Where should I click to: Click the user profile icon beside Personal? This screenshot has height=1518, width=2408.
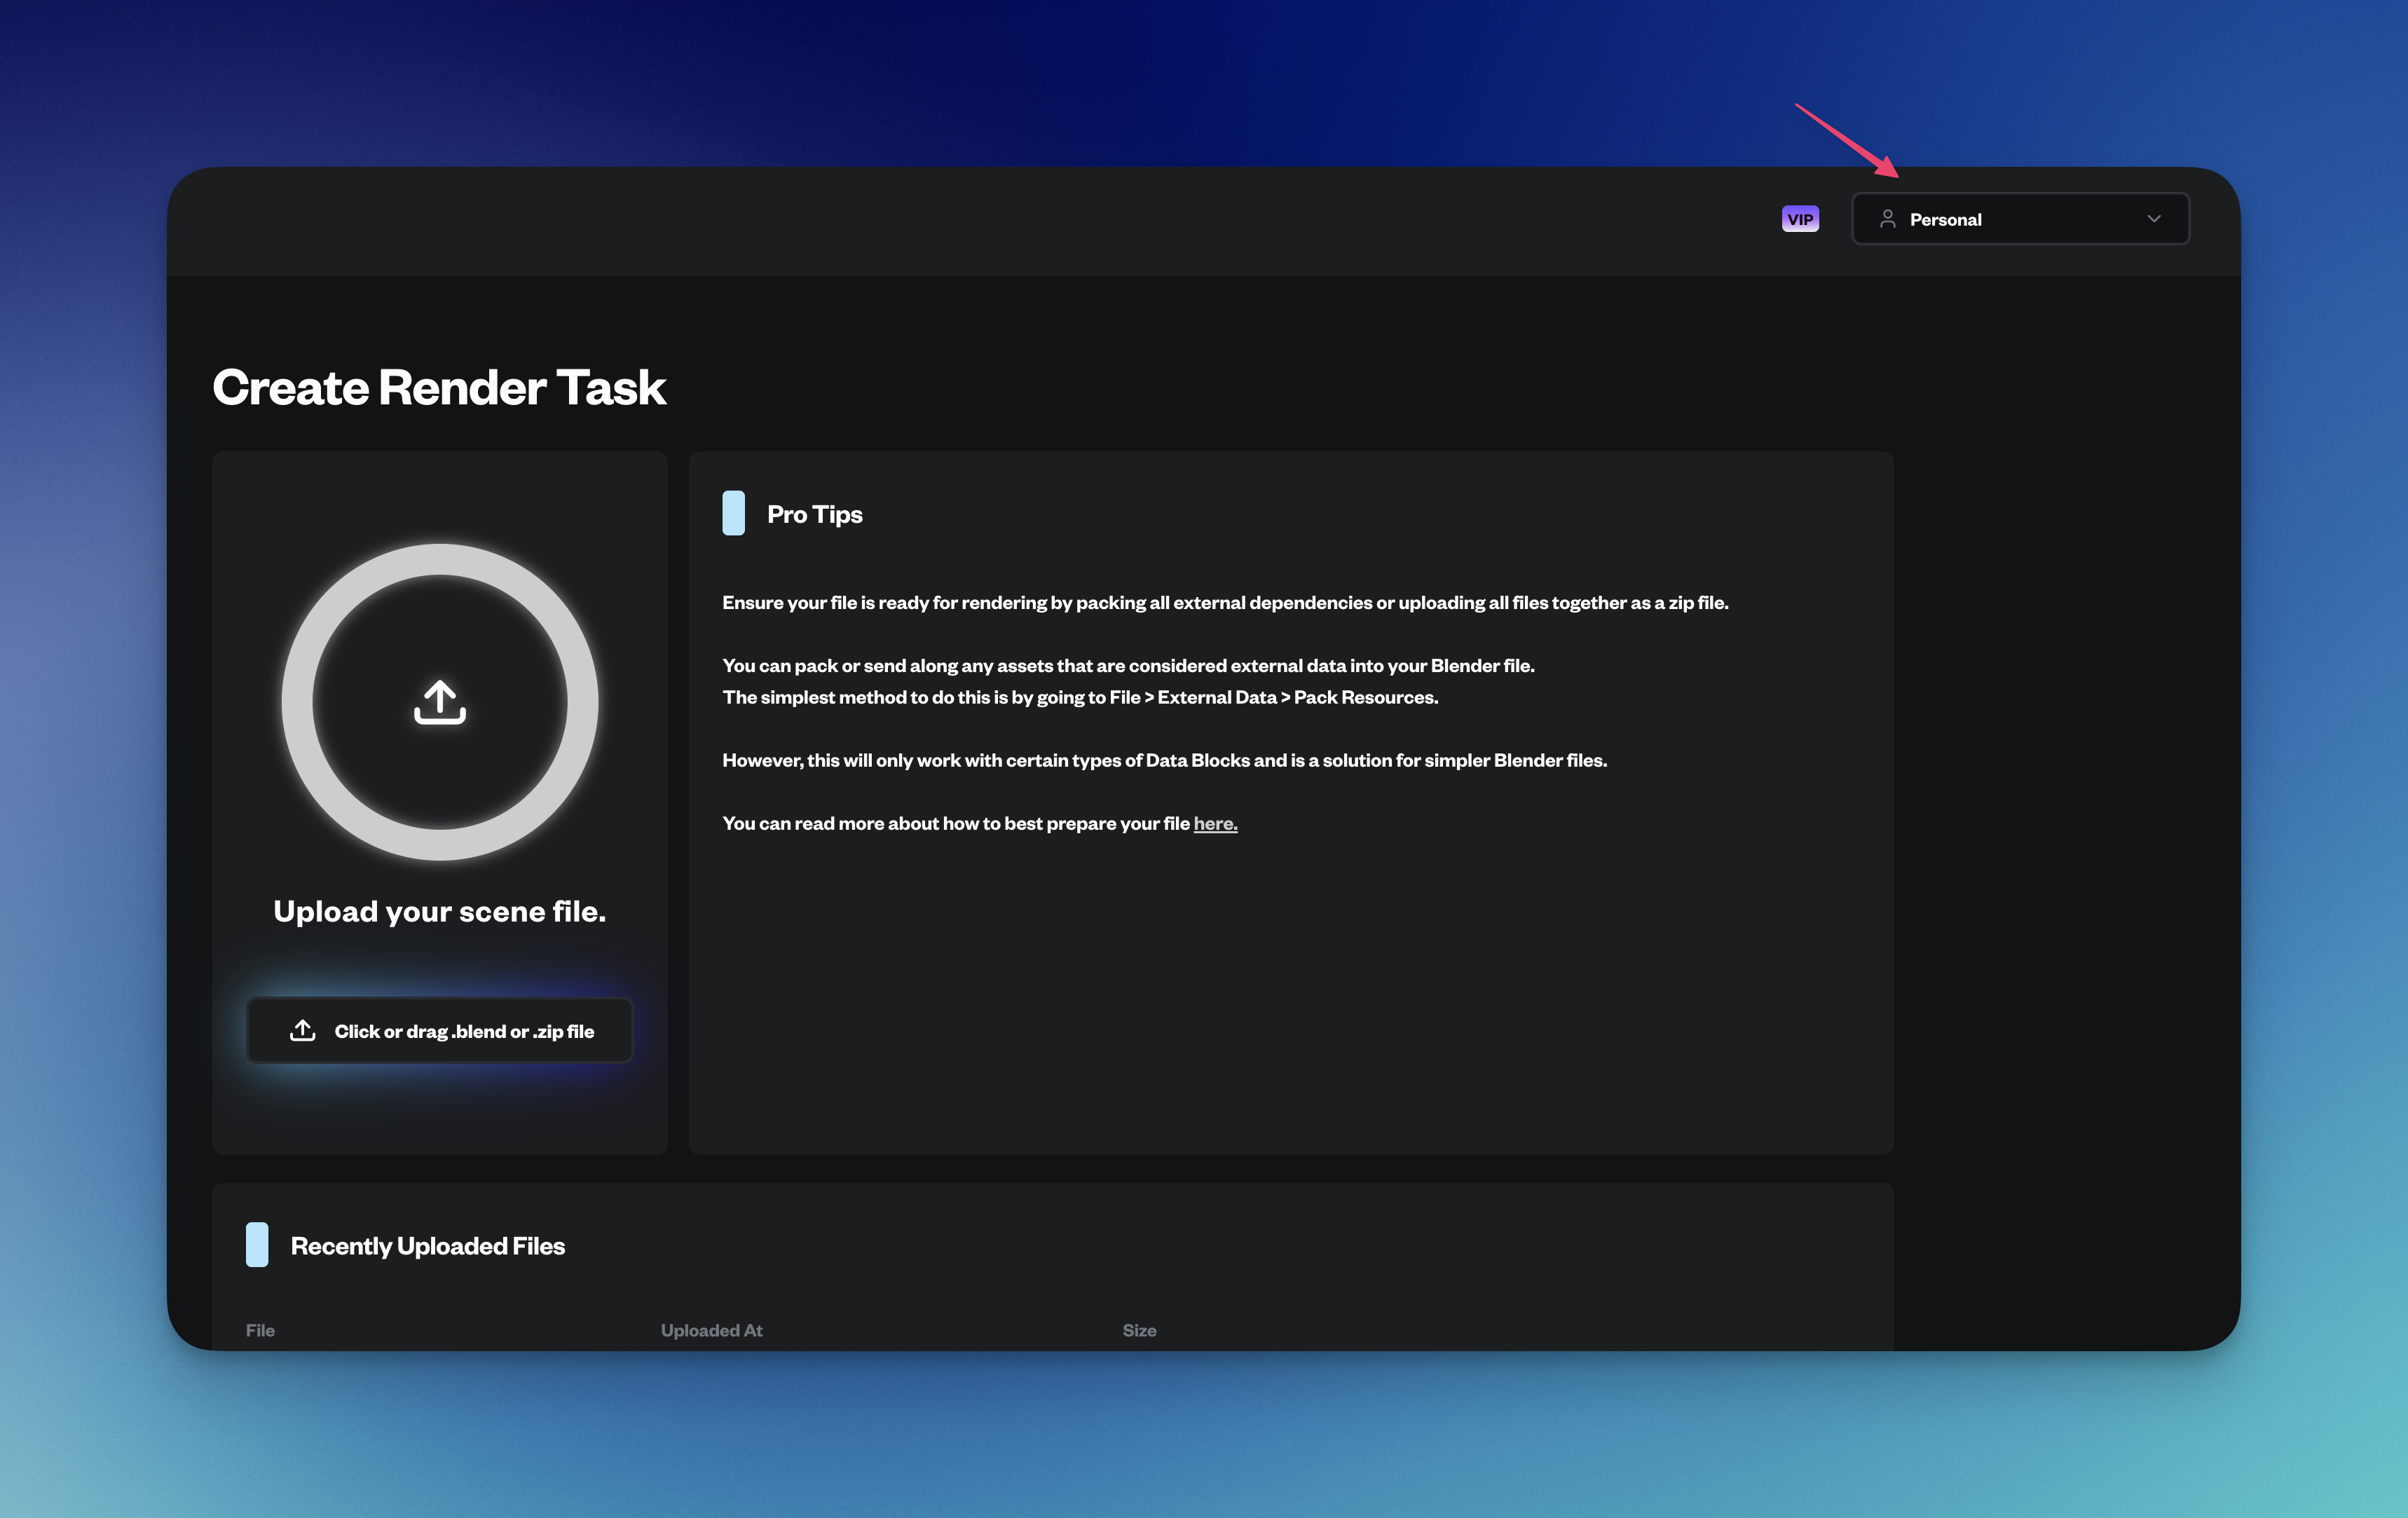pyautogui.click(x=1887, y=219)
